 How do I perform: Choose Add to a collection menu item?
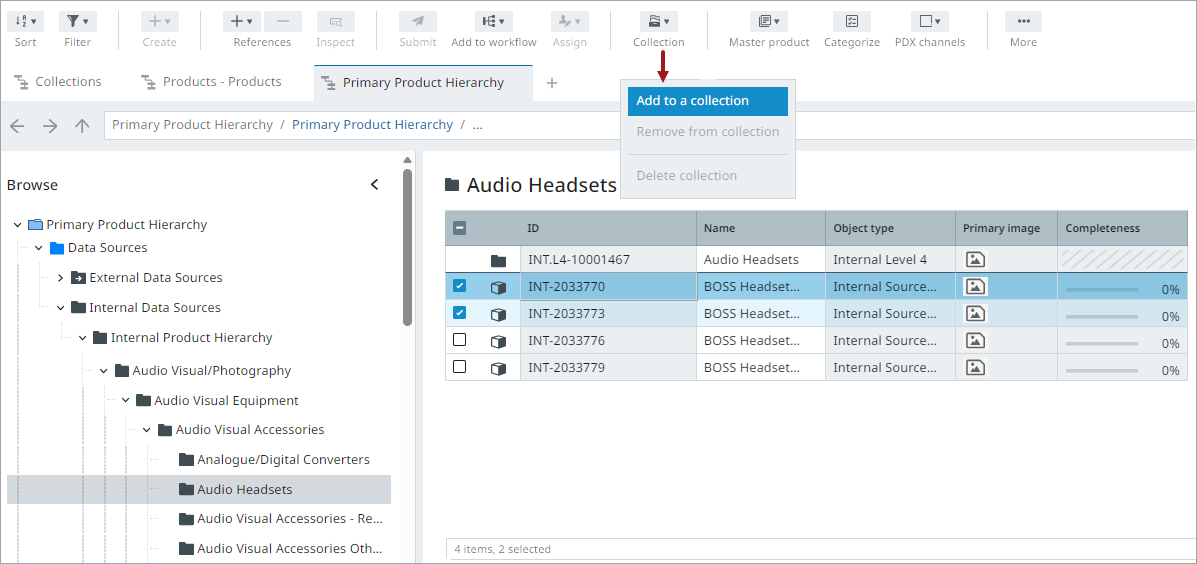[707, 101]
